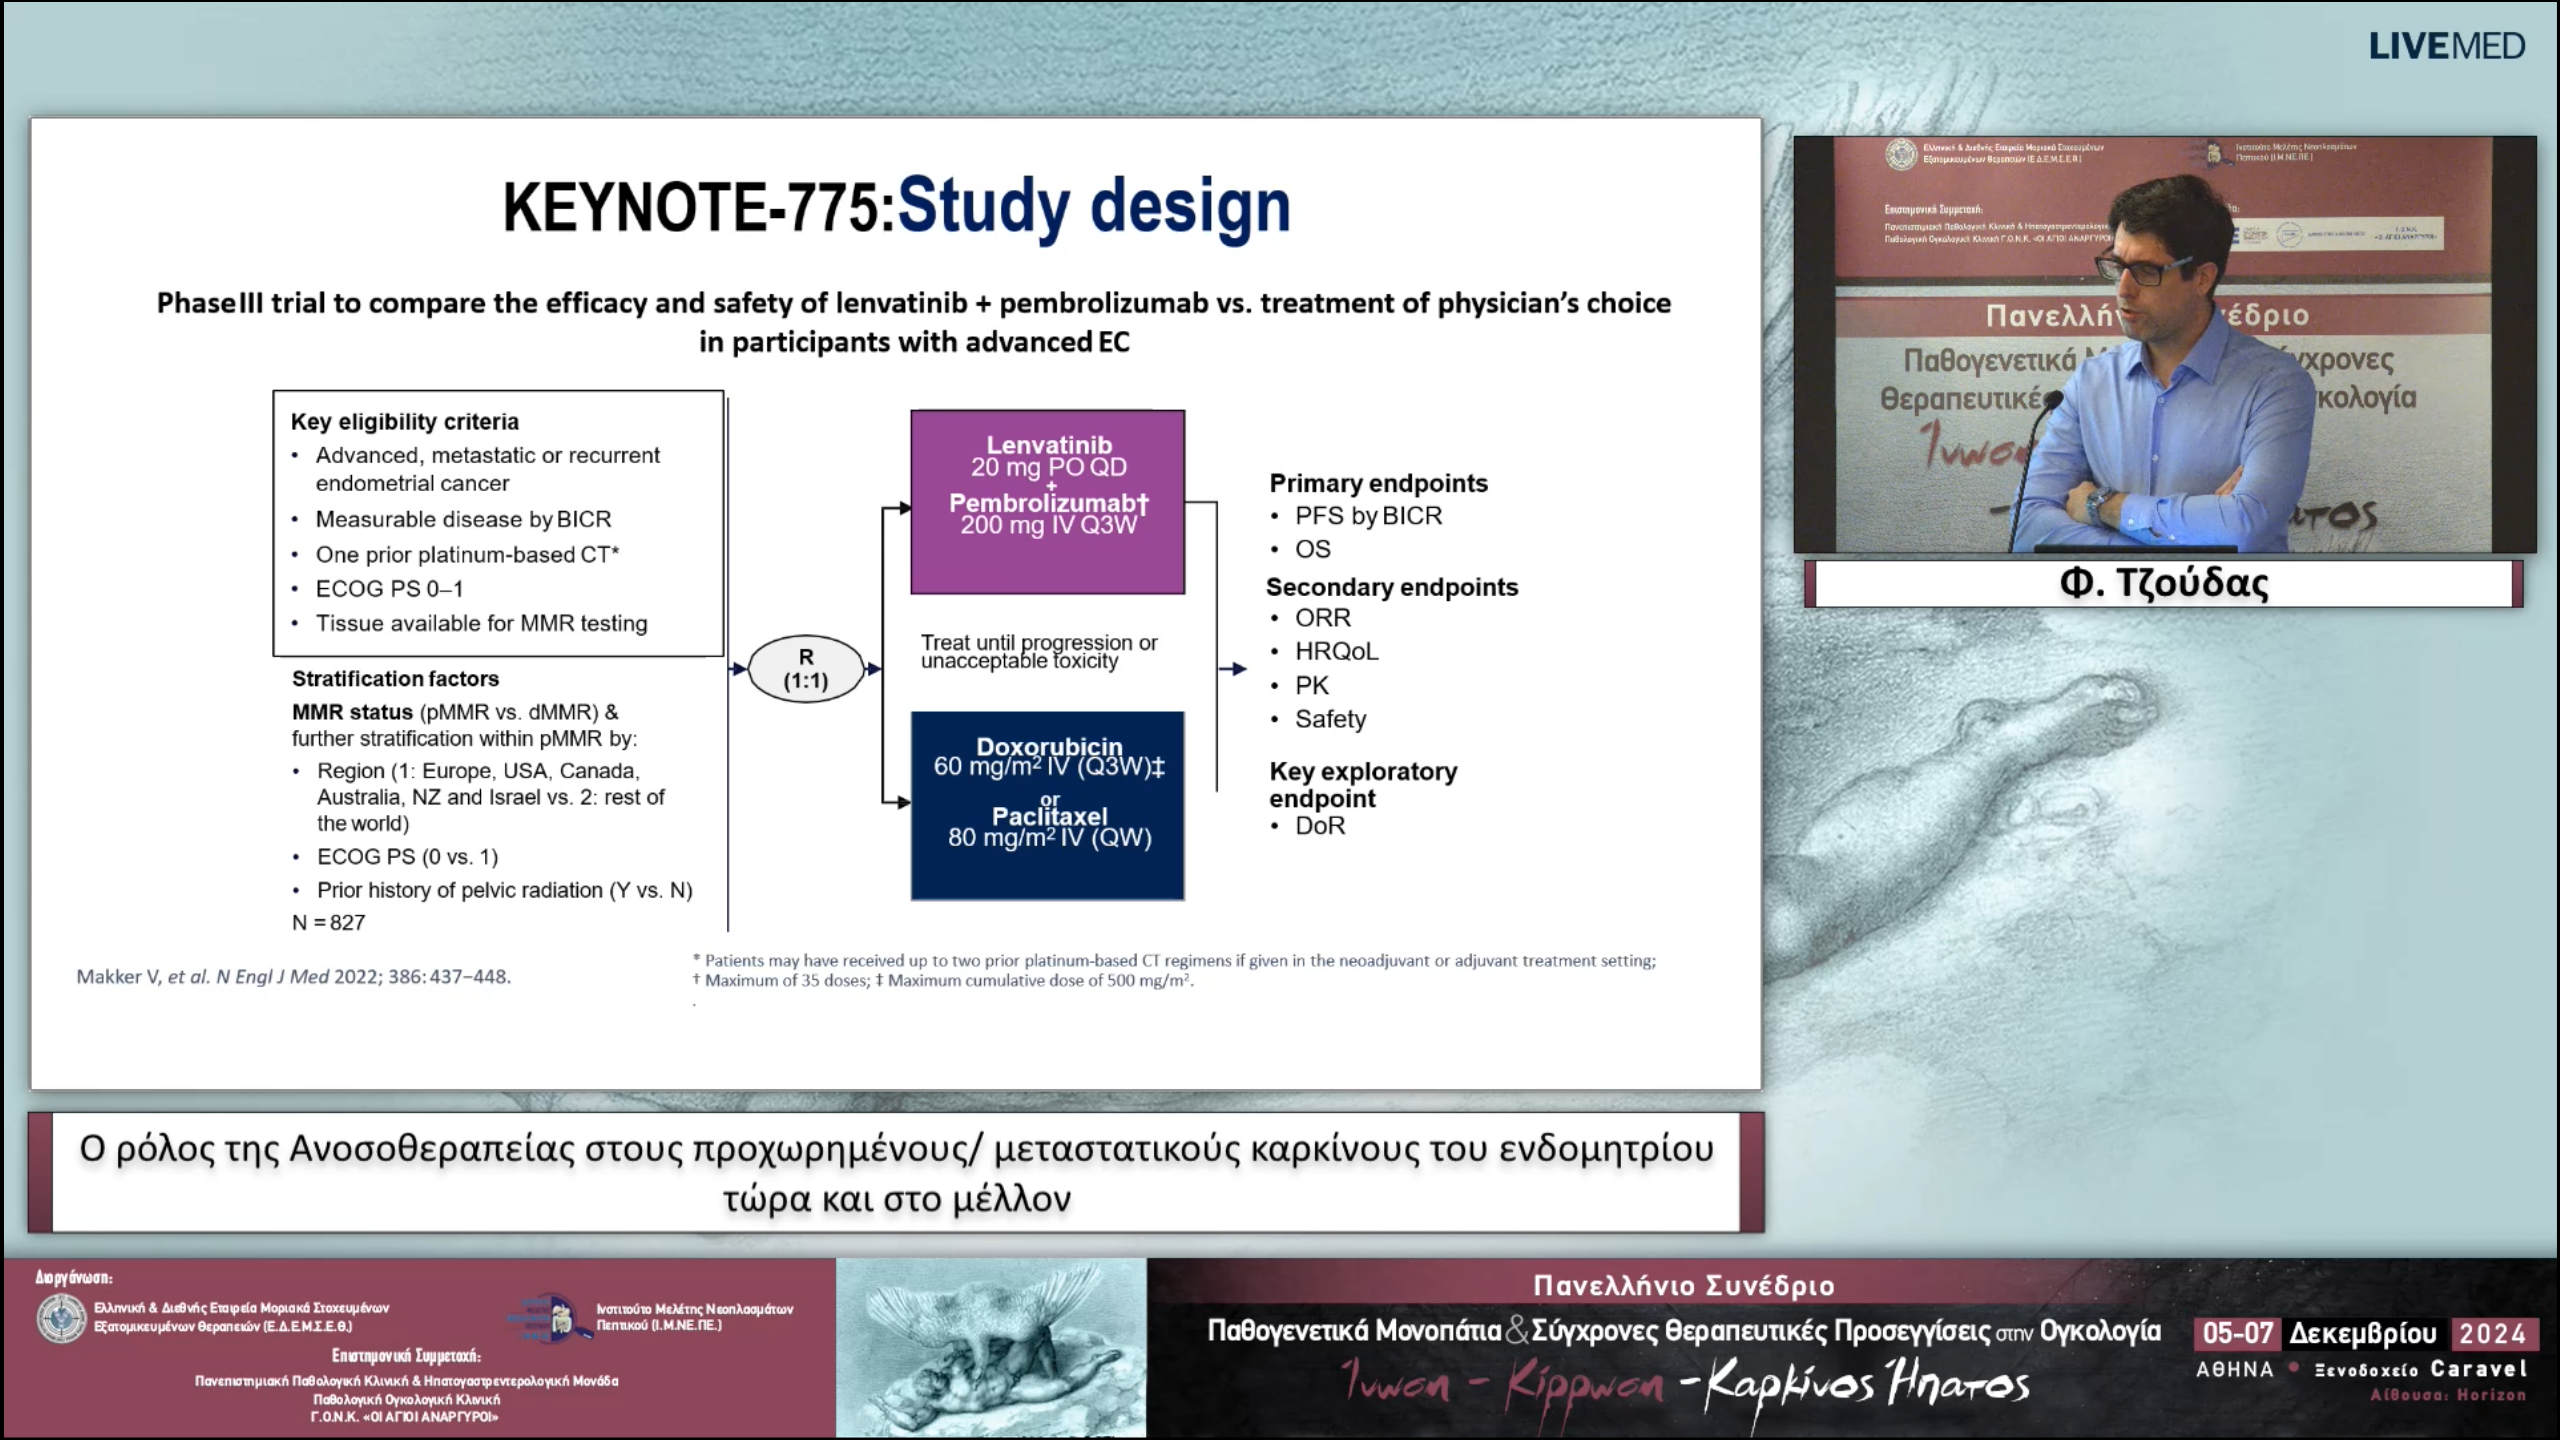Screen dimensions: 2560x1440
Task: Click the footnote about prior platinum-based regimens
Action: click(1174, 961)
